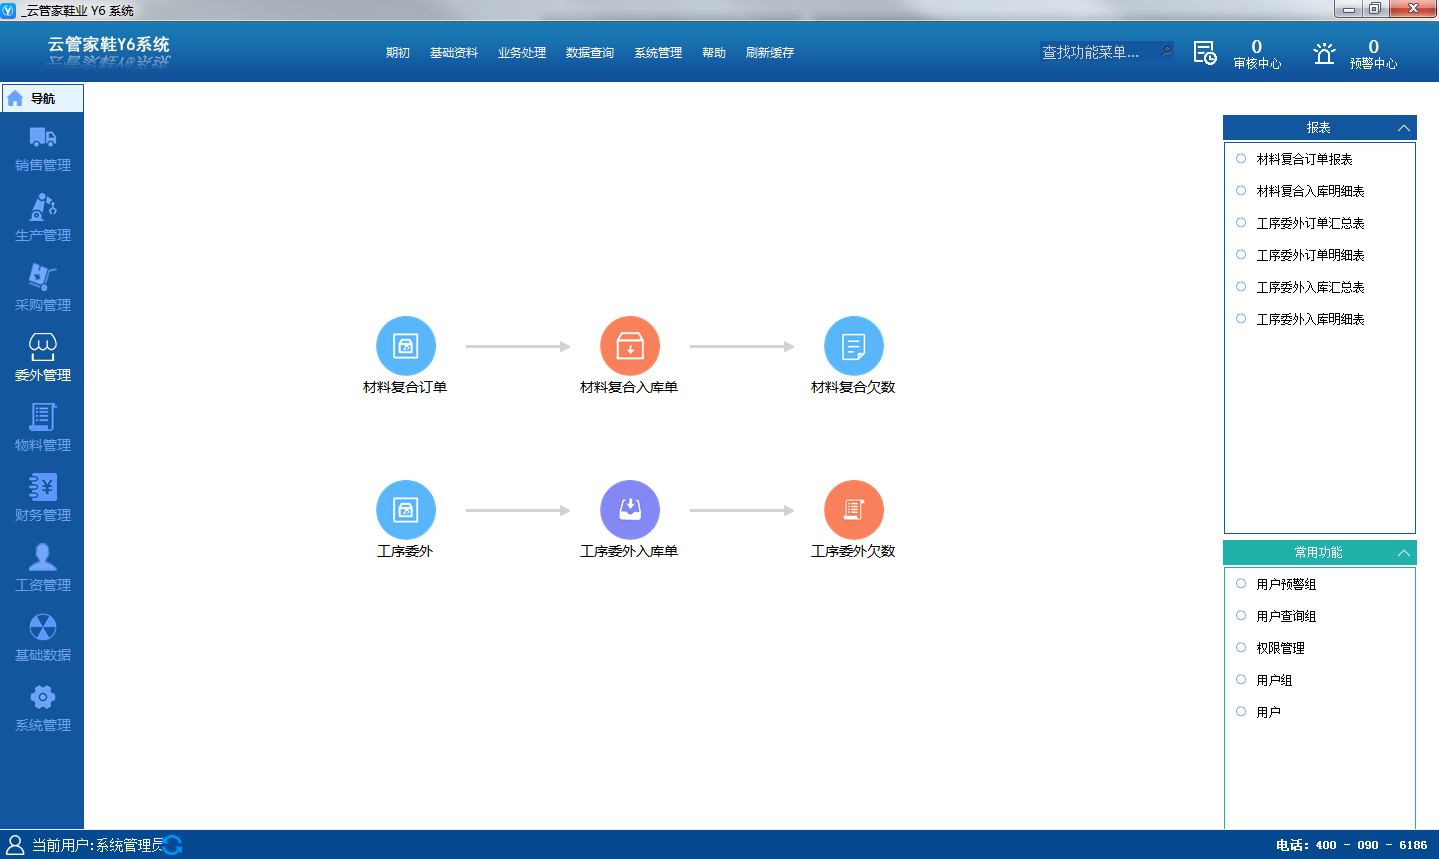
Task: Open the 材料复合订单 workflow icon
Action: tap(405, 346)
